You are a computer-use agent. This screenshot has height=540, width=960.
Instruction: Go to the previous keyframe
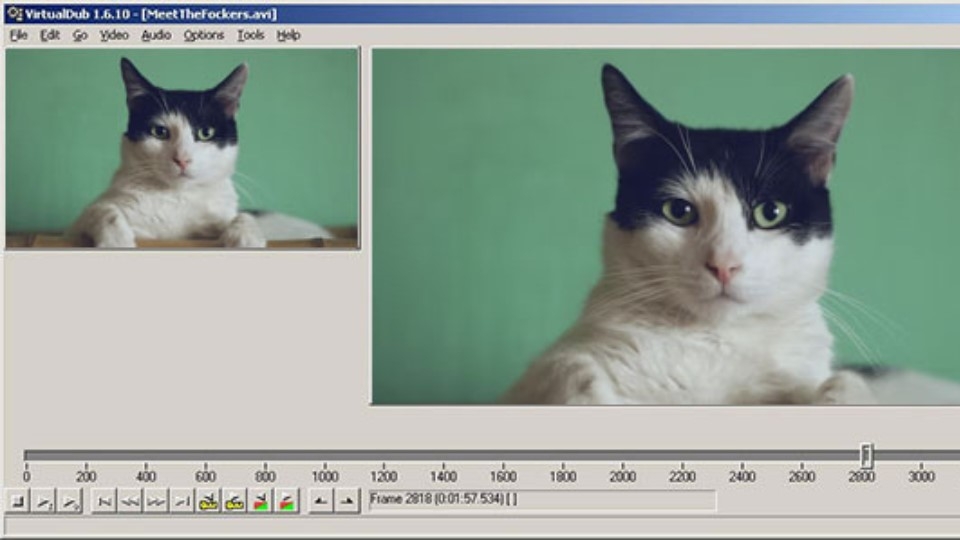209,501
